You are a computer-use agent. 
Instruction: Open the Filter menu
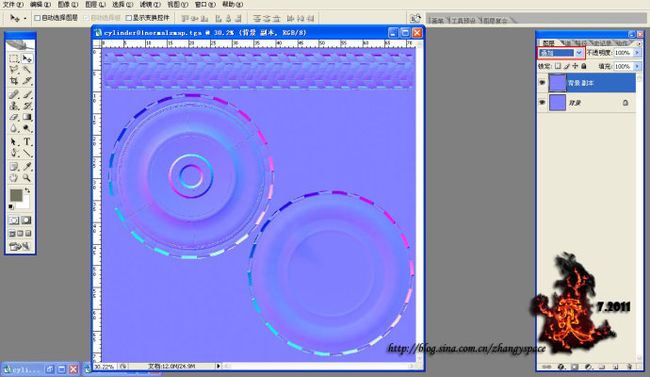coord(150,5)
